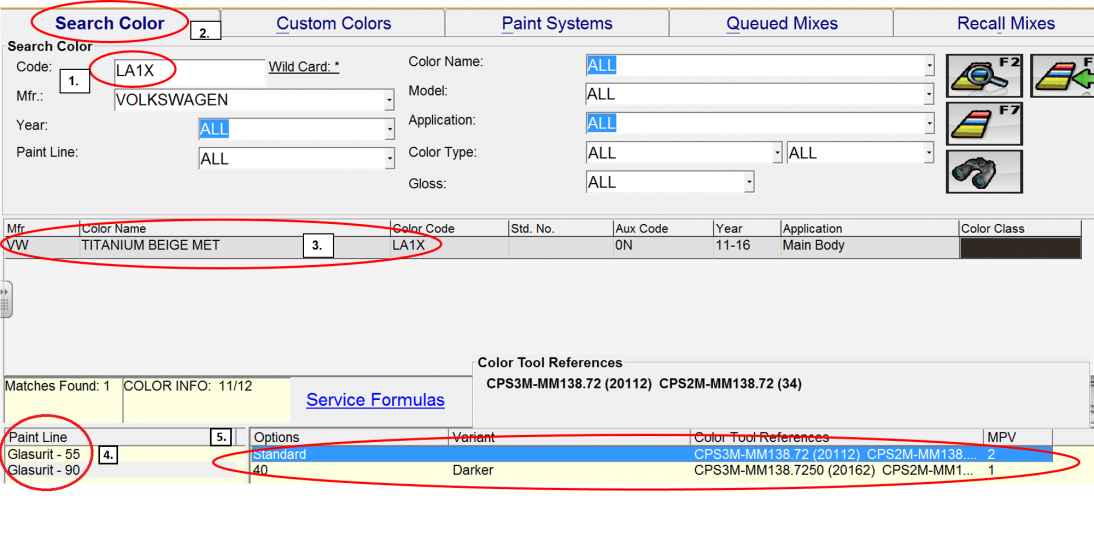The height and width of the screenshot is (542, 1094).
Task: Click the Application column header
Action: point(869,228)
